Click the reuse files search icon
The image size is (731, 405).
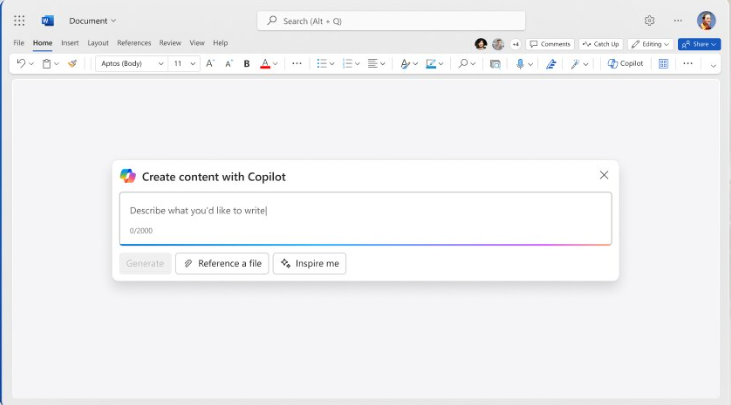(495, 64)
